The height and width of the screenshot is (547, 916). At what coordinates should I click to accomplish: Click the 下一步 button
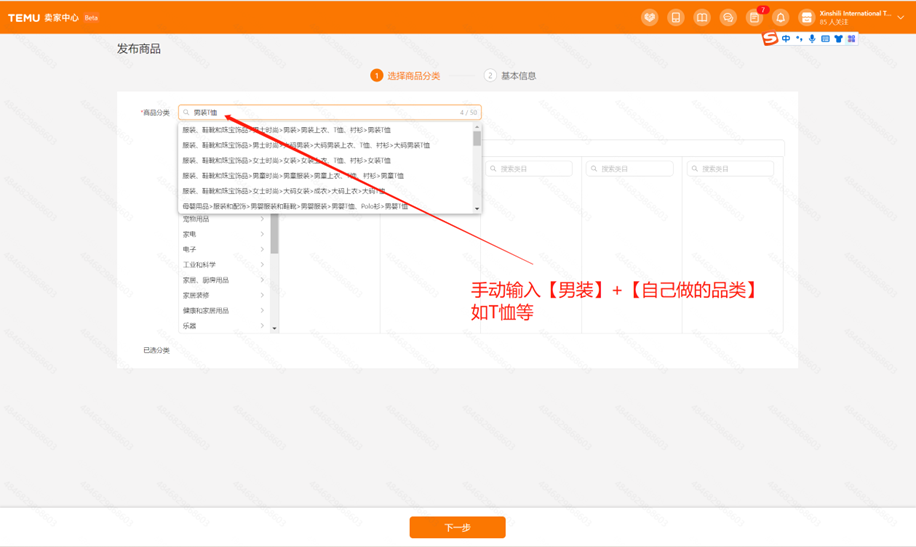457,527
